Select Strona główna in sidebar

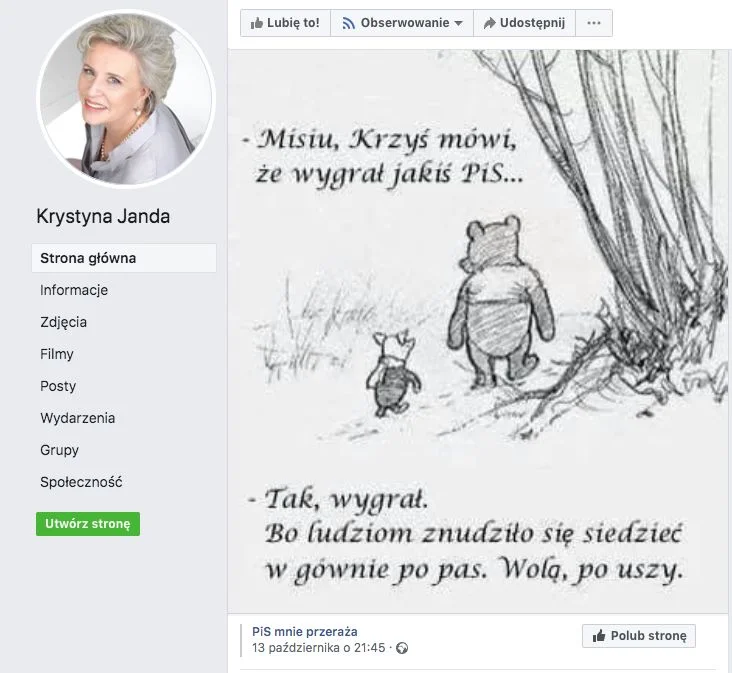pos(124,258)
